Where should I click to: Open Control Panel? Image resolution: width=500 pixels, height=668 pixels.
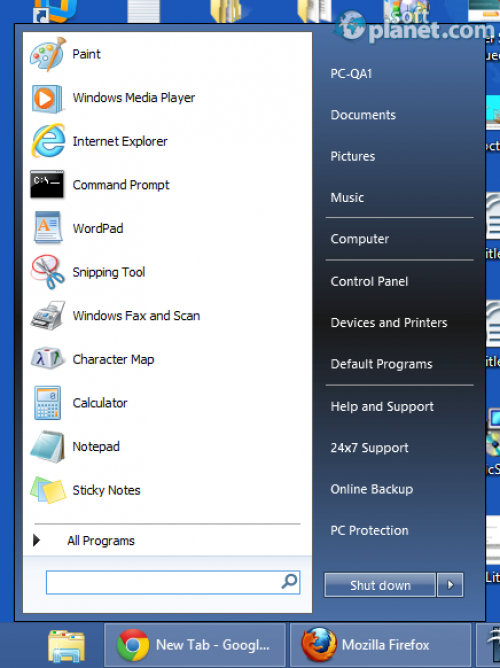(369, 281)
